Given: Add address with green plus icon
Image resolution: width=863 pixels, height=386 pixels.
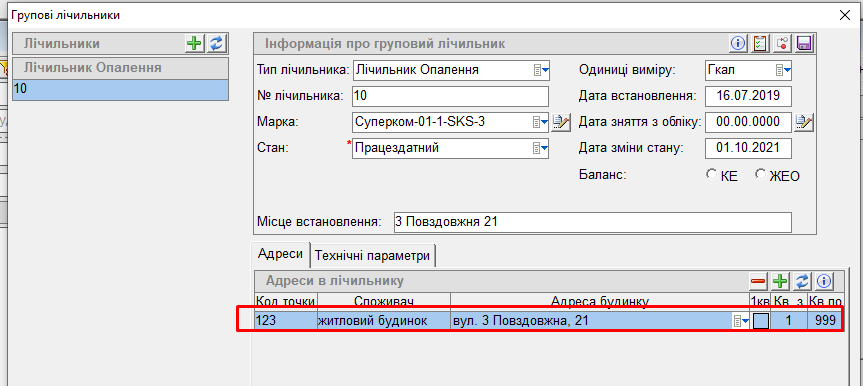Looking at the screenshot, I should pyautogui.click(x=780, y=281).
